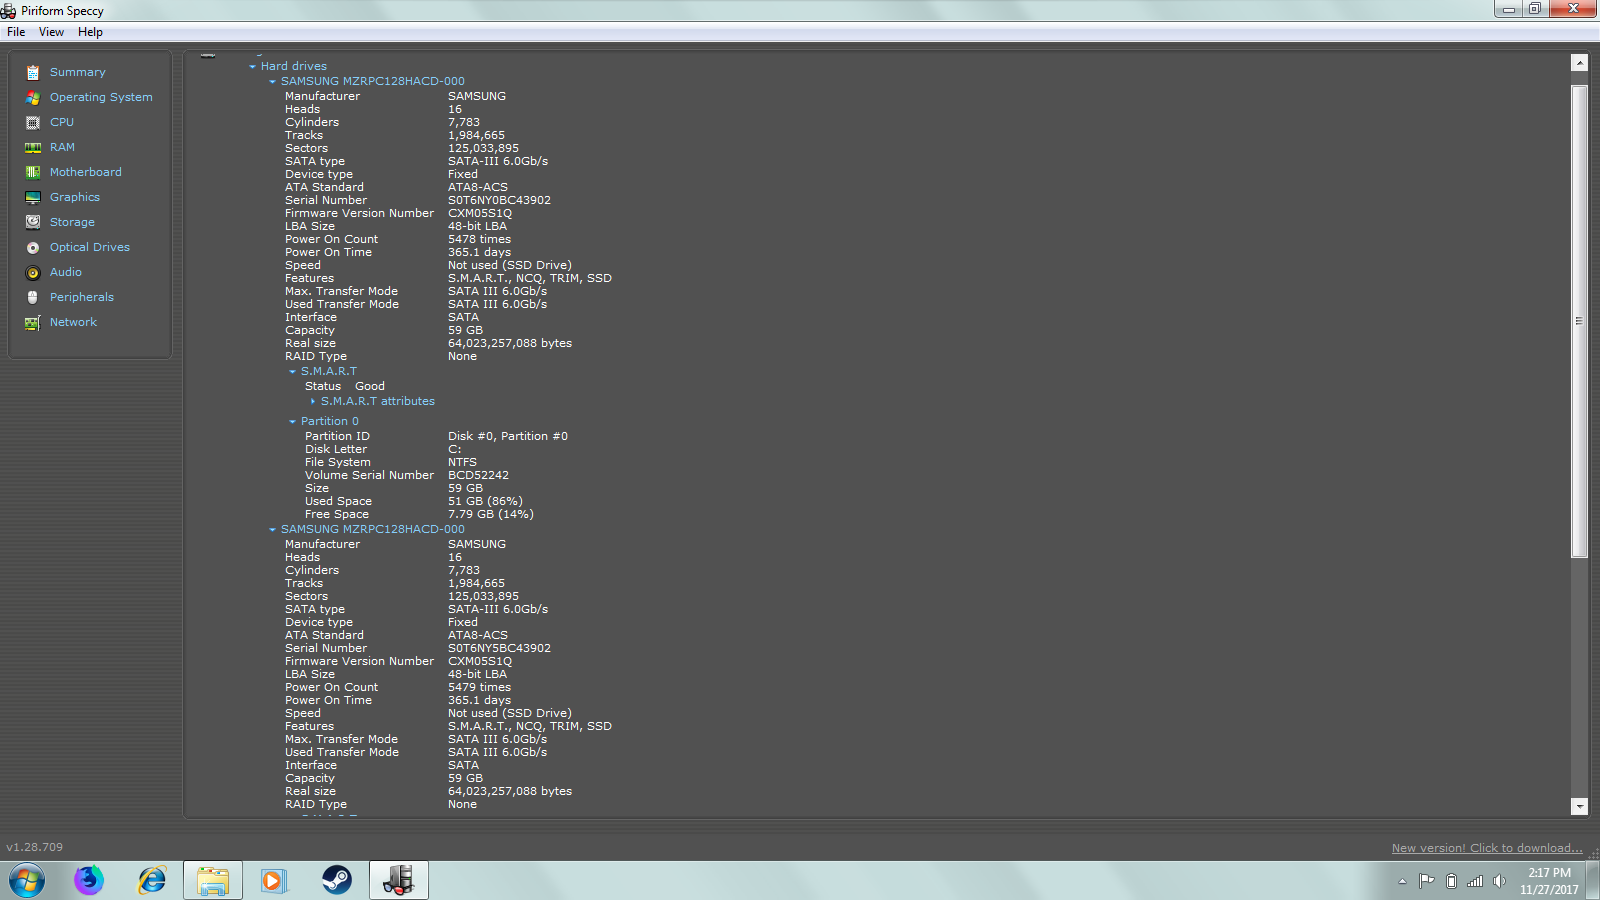Show hidden tray icons arrow
The width and height of the screenshot is (1600, 900).
click(x=1402, y=881)
